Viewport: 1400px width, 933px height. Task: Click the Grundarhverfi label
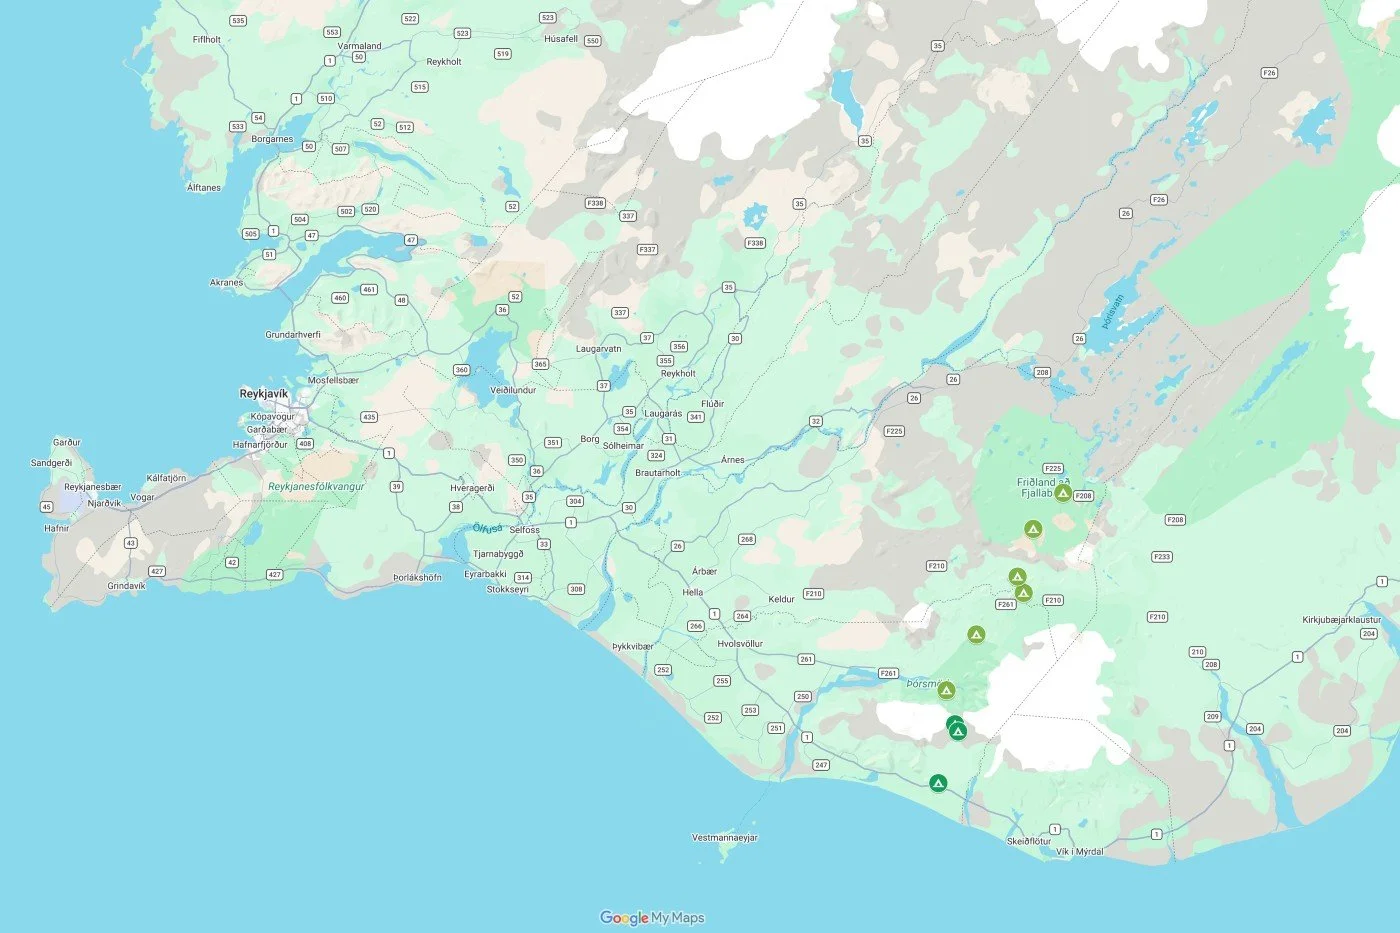tap(293, 335)
